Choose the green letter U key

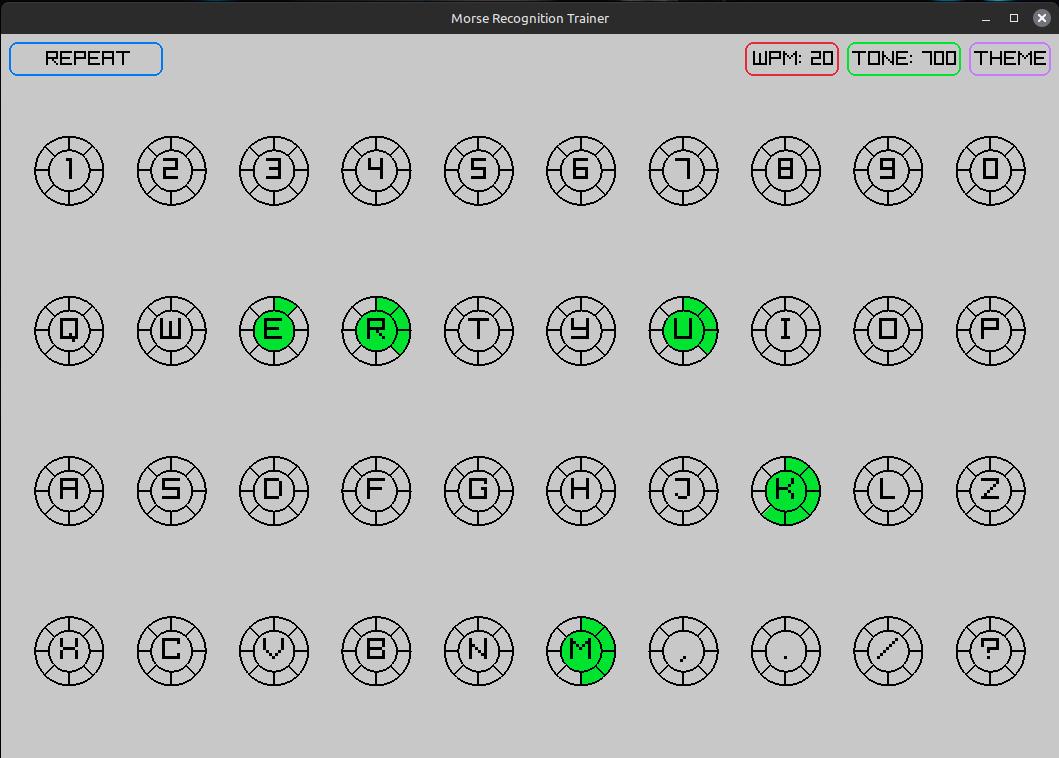(x=683, y=330)
